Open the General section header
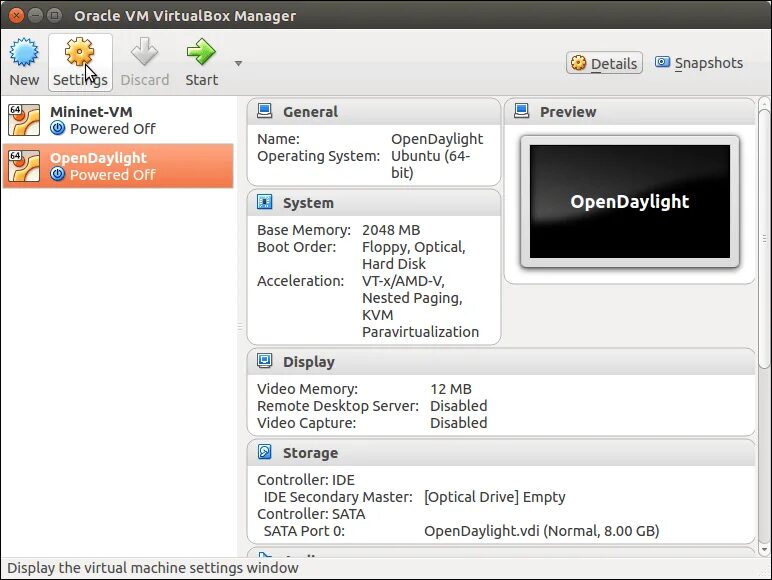This screenshot has width=772, height=580. 374,112
